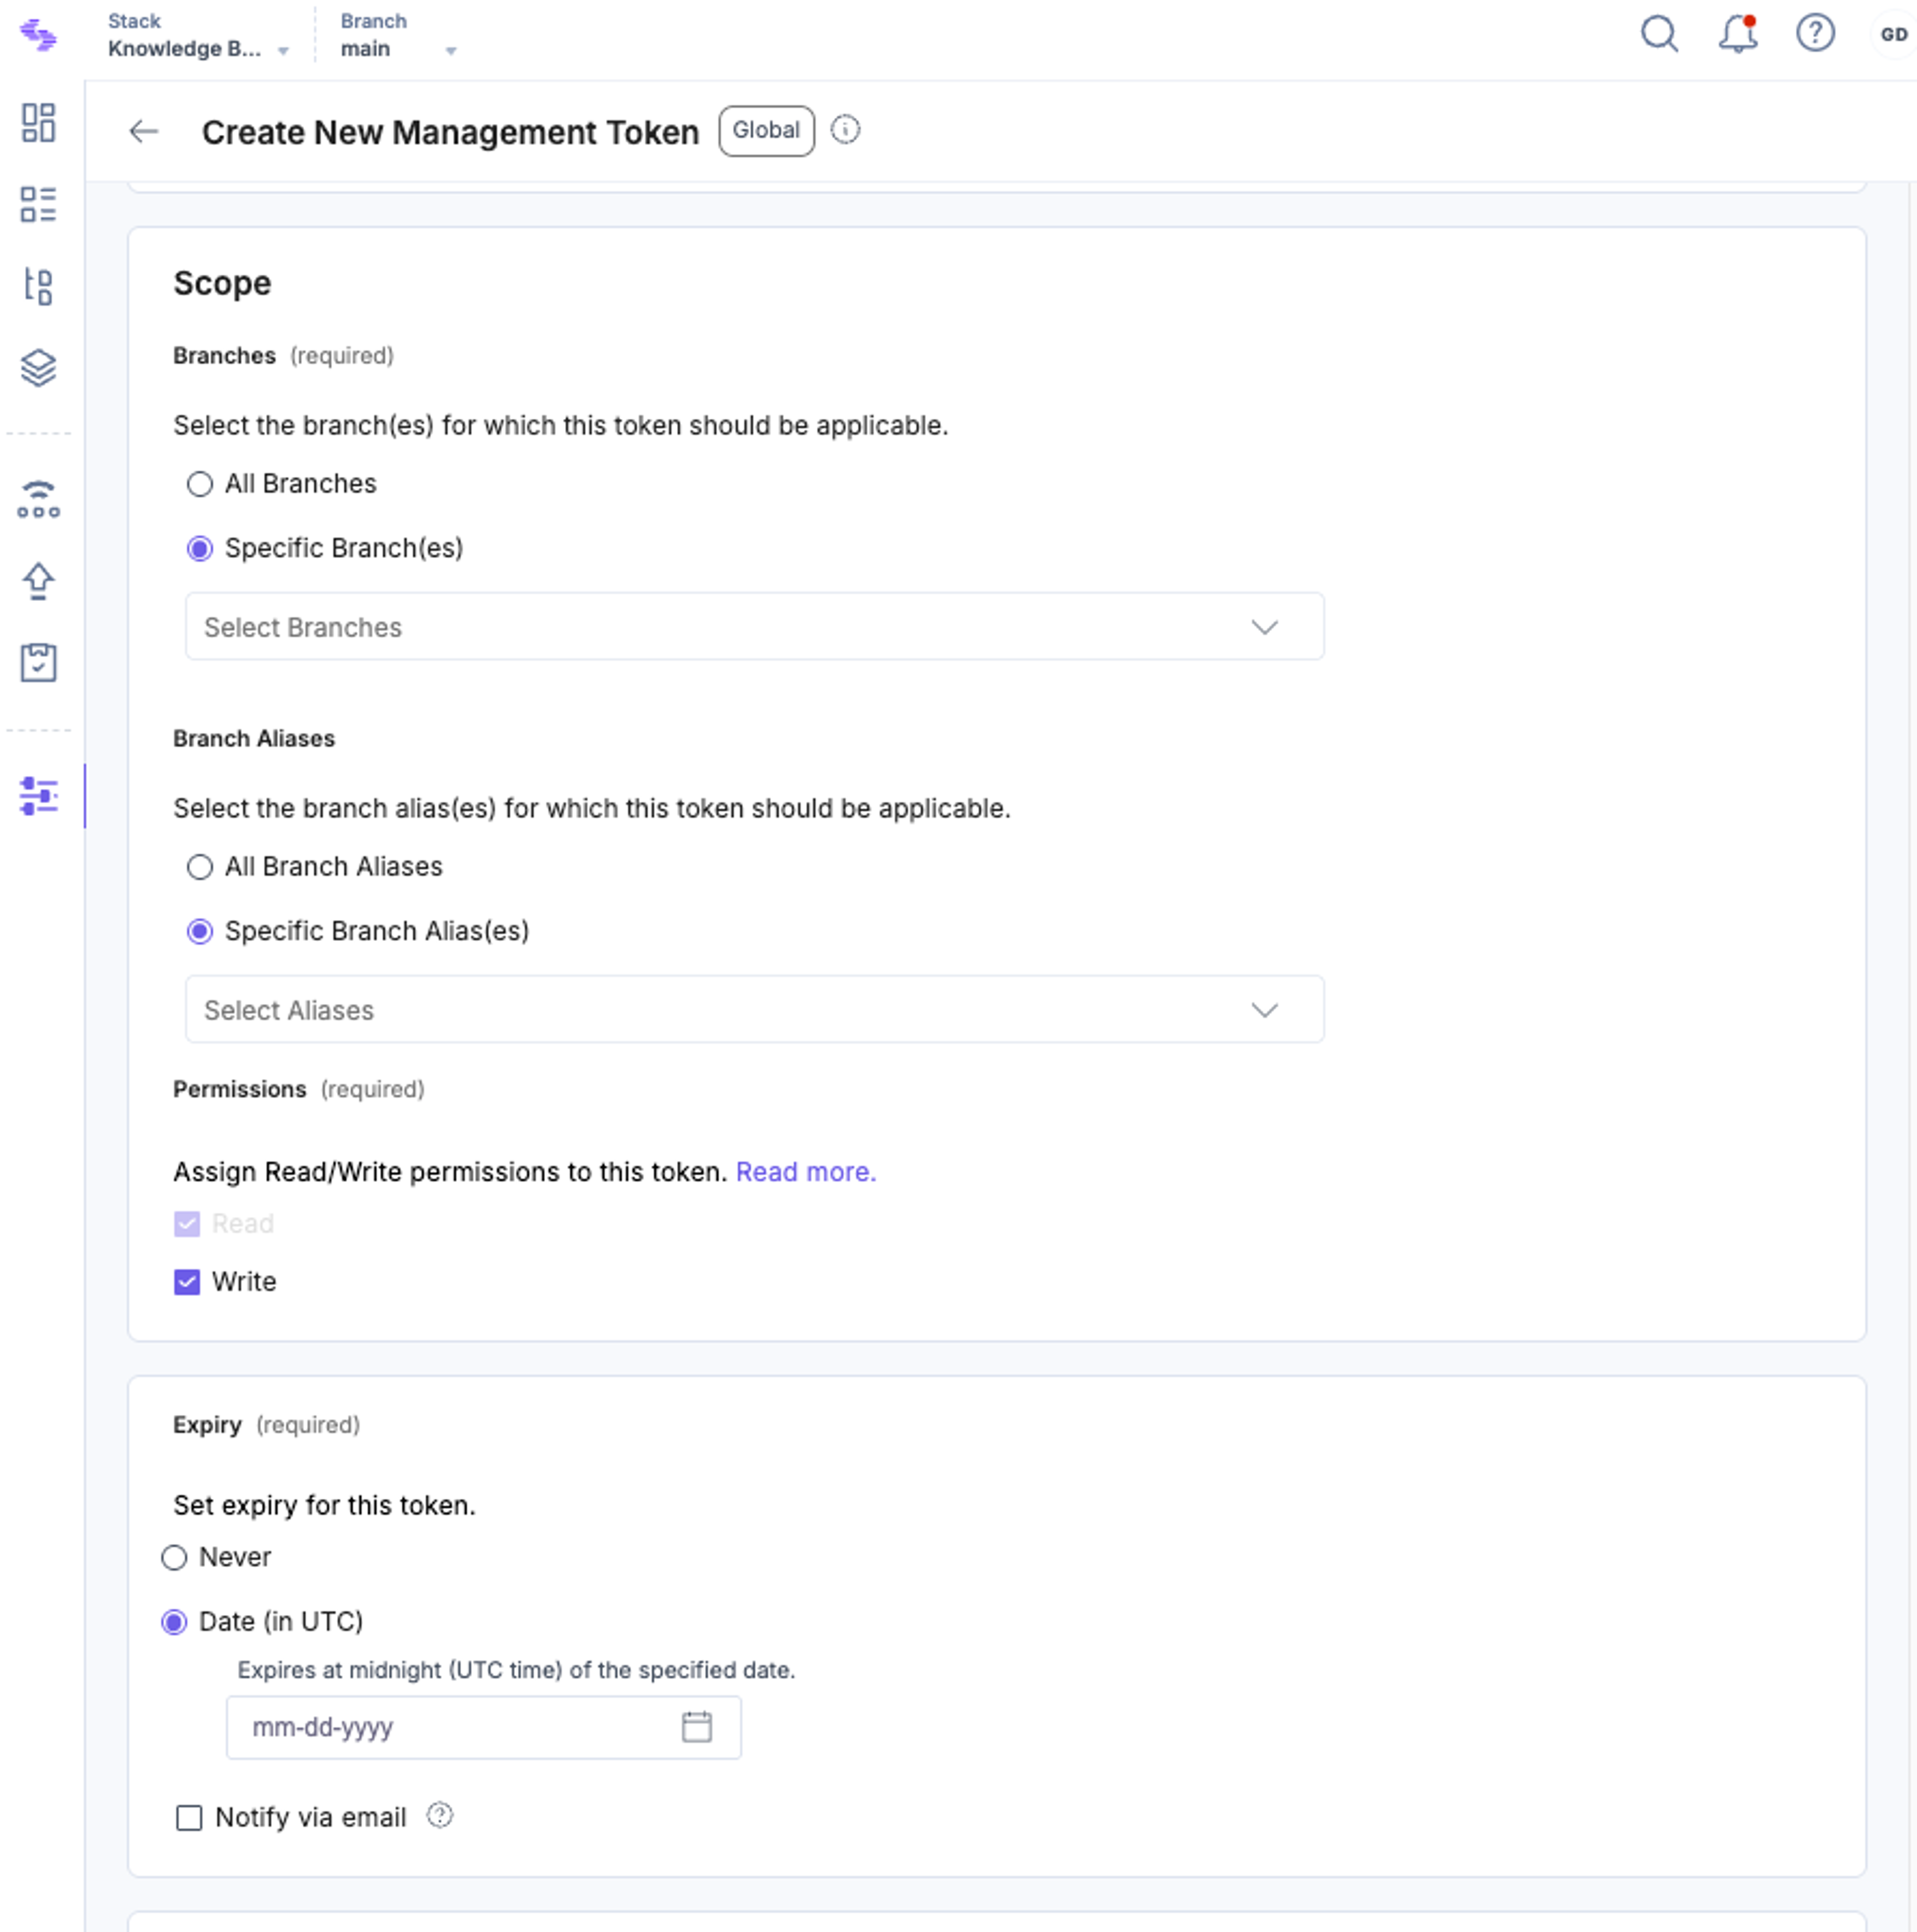Screen dimensions: 1917x1932
Task: Click the Read more link
Action: [805, 1172]
